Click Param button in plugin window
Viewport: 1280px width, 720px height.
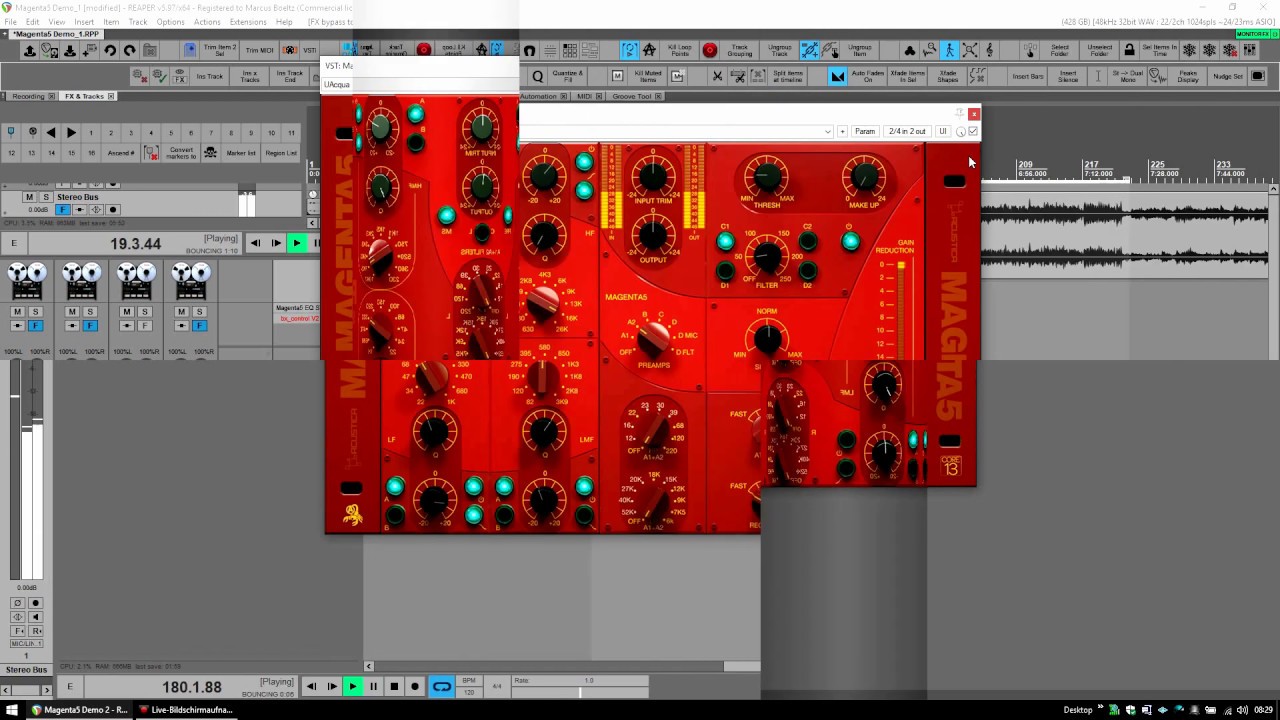pos(865,131)
